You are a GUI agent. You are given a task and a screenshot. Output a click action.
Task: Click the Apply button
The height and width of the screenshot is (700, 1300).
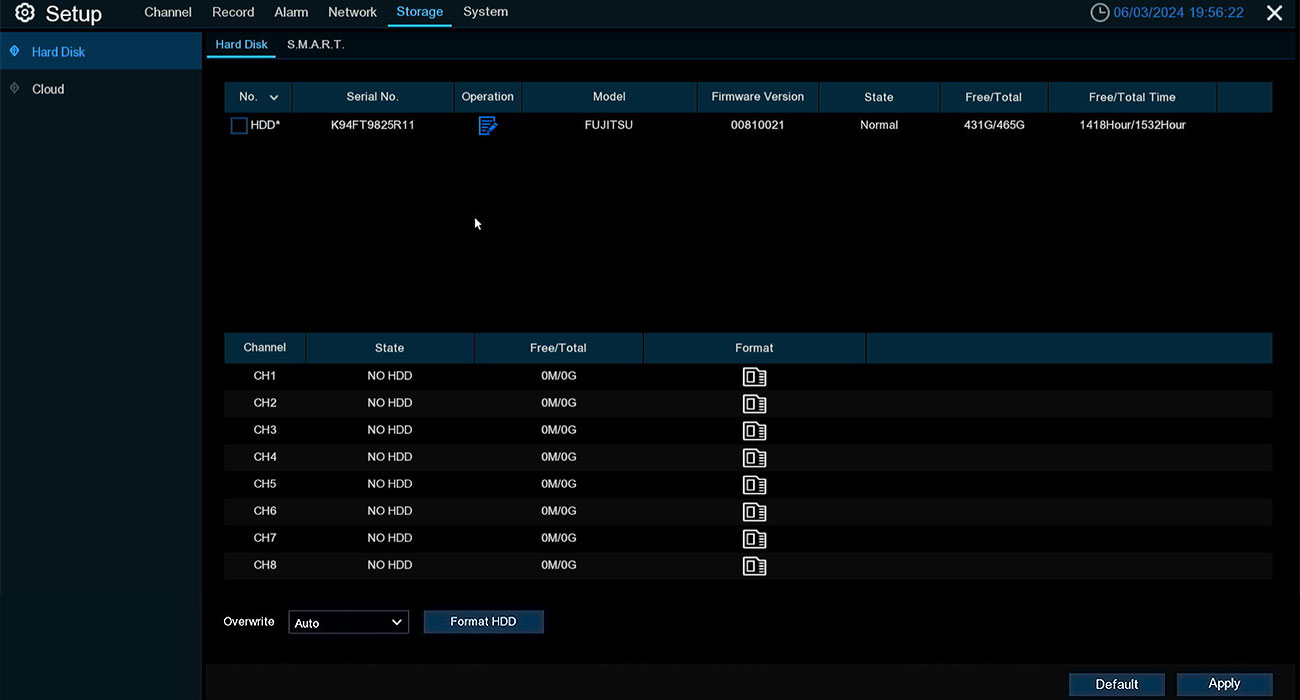tap(1224, 684)
